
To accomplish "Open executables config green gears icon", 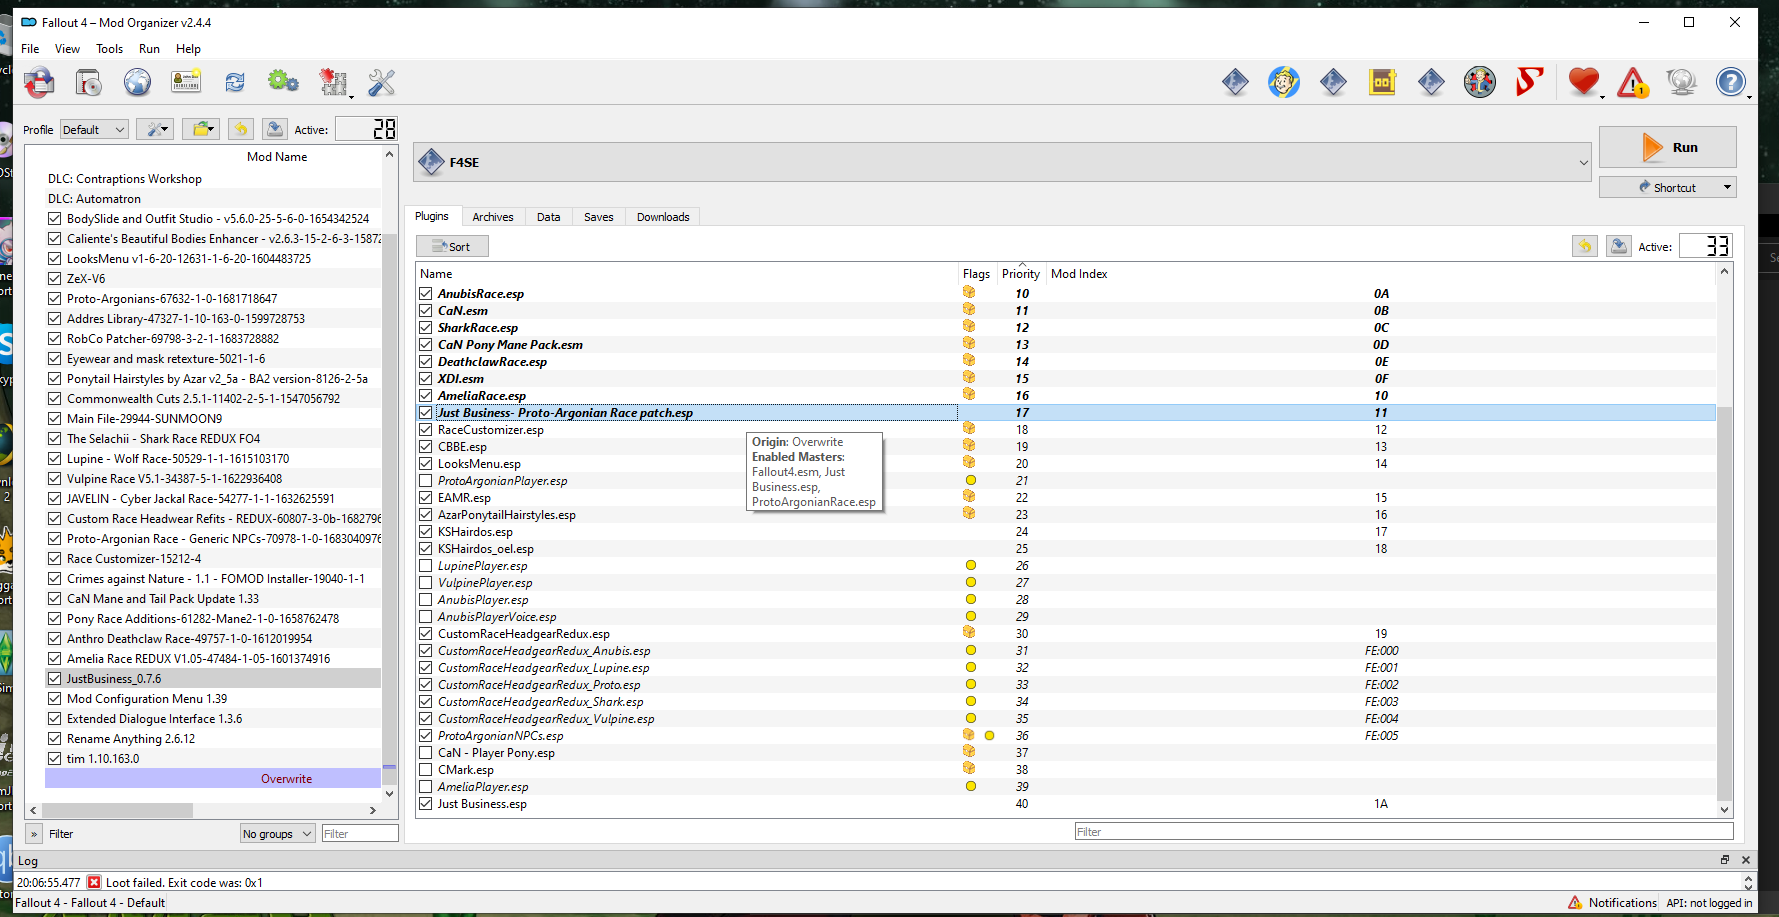I will click(x=283, y=82).
